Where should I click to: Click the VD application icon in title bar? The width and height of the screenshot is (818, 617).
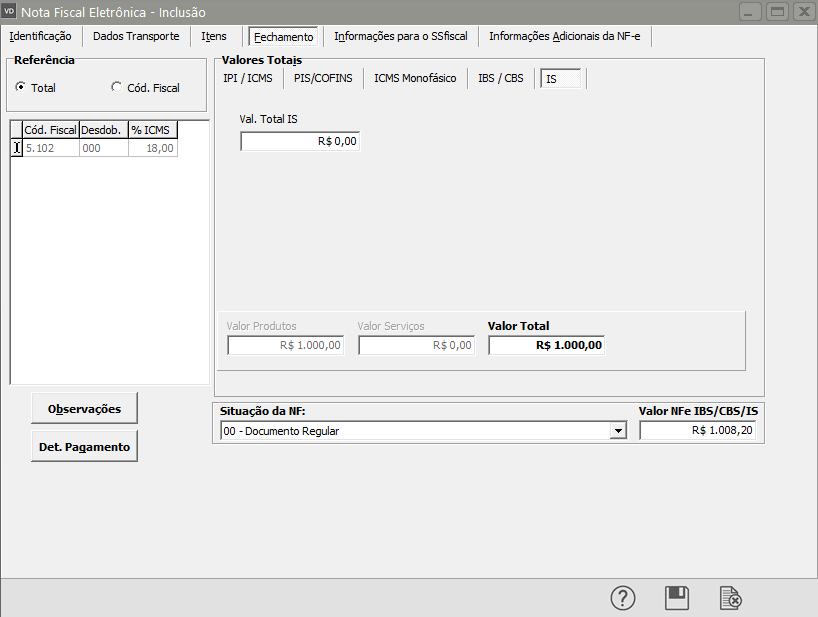(x=11, y=12)
